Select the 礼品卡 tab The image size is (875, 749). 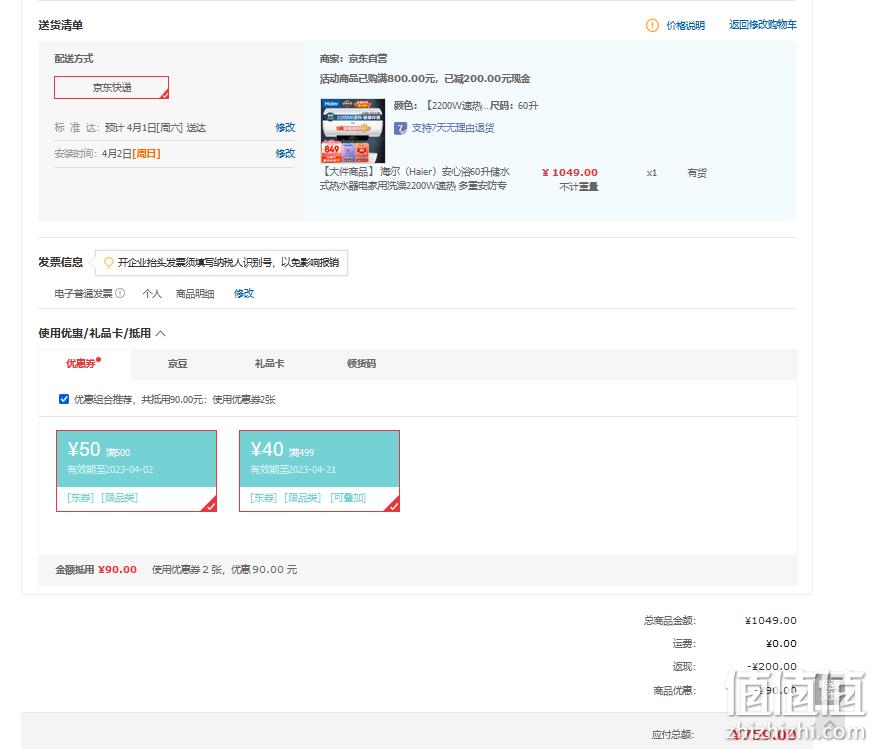270,364
